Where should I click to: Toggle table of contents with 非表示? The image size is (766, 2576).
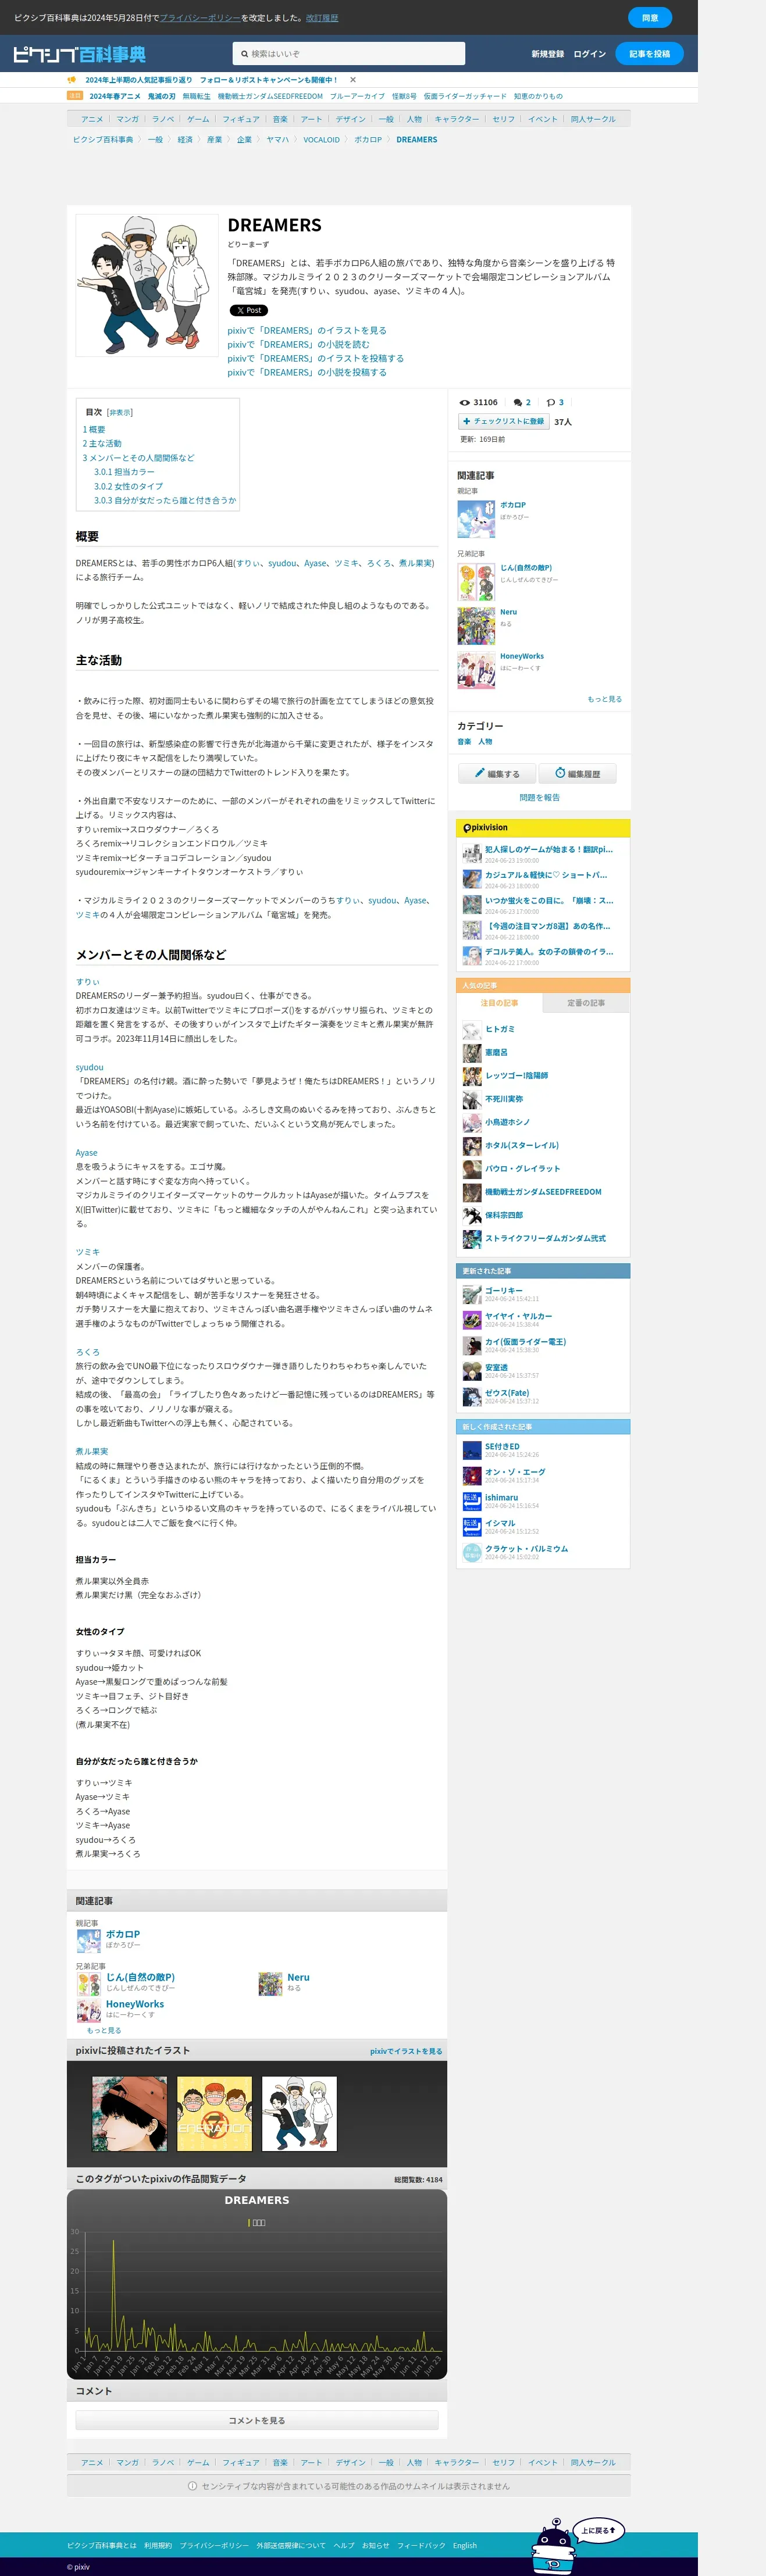[x=120, y=412]
